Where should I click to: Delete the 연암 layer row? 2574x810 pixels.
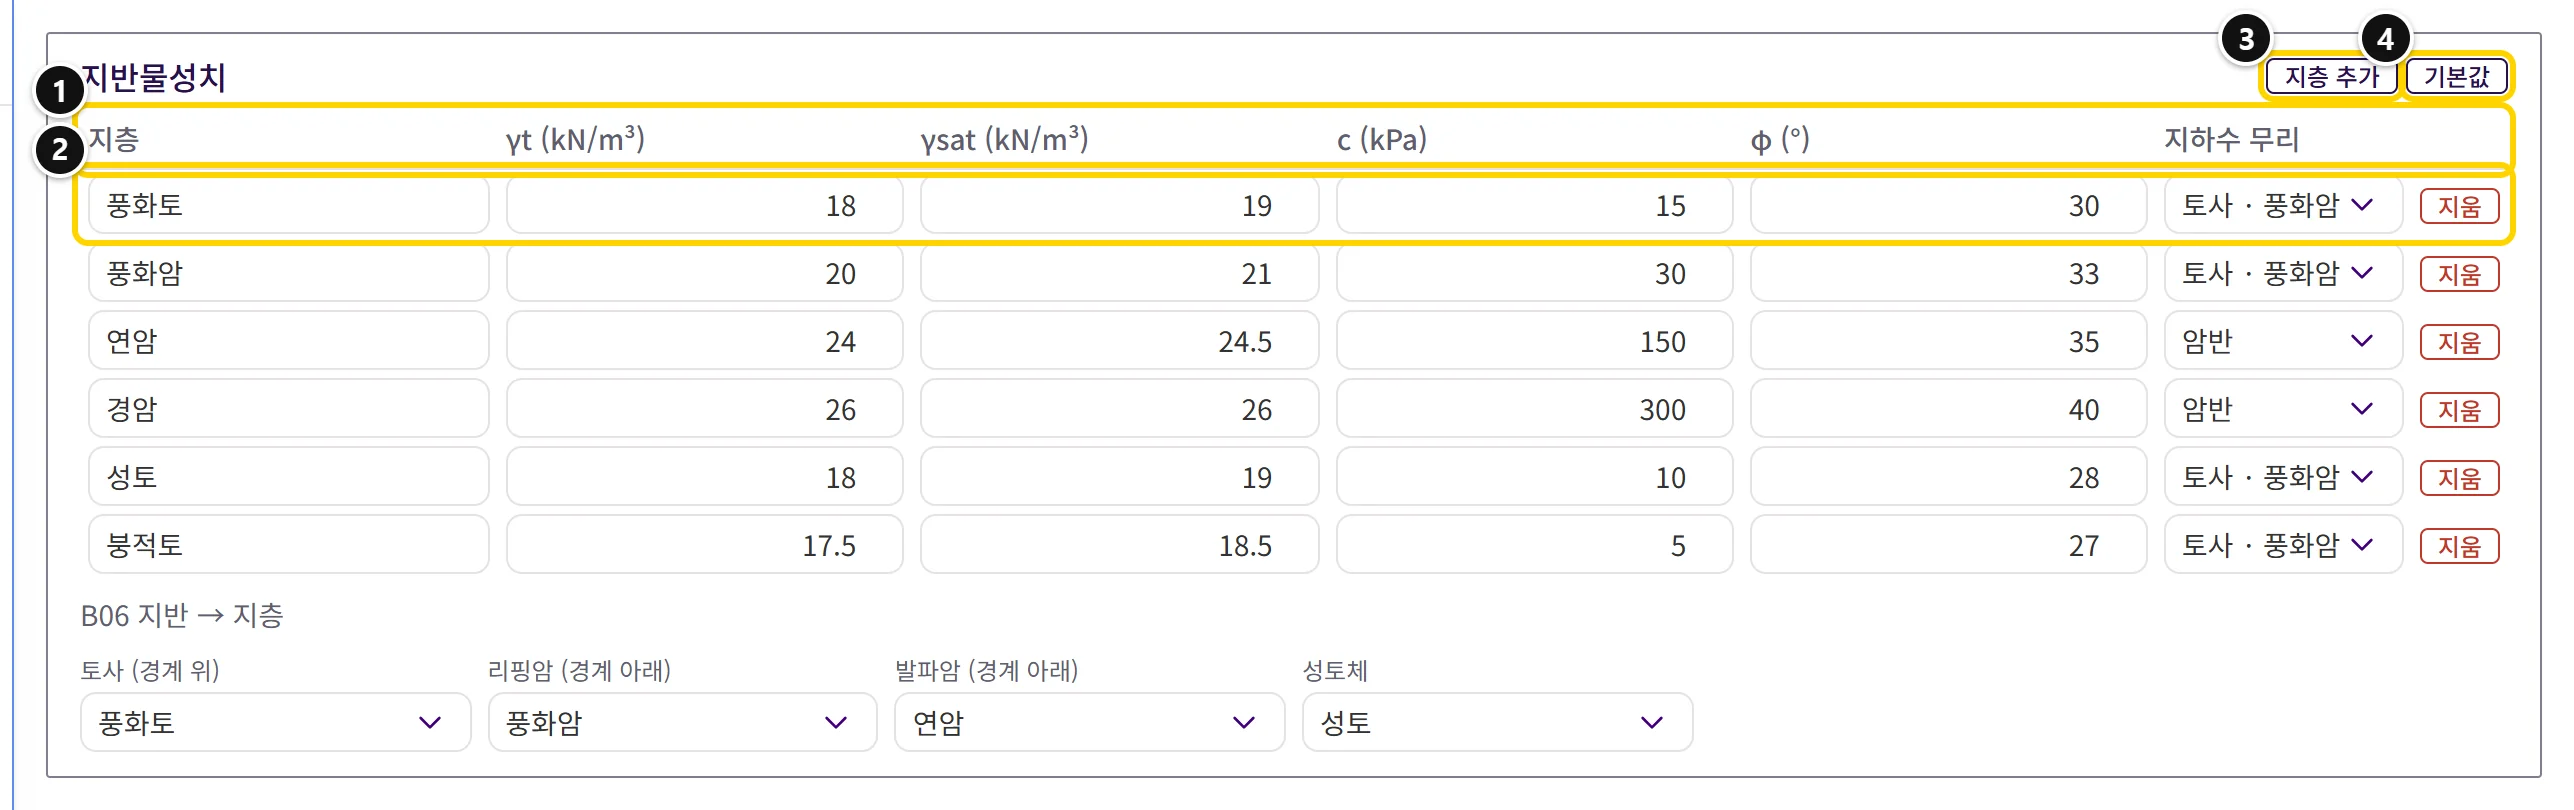[2459, 342]
